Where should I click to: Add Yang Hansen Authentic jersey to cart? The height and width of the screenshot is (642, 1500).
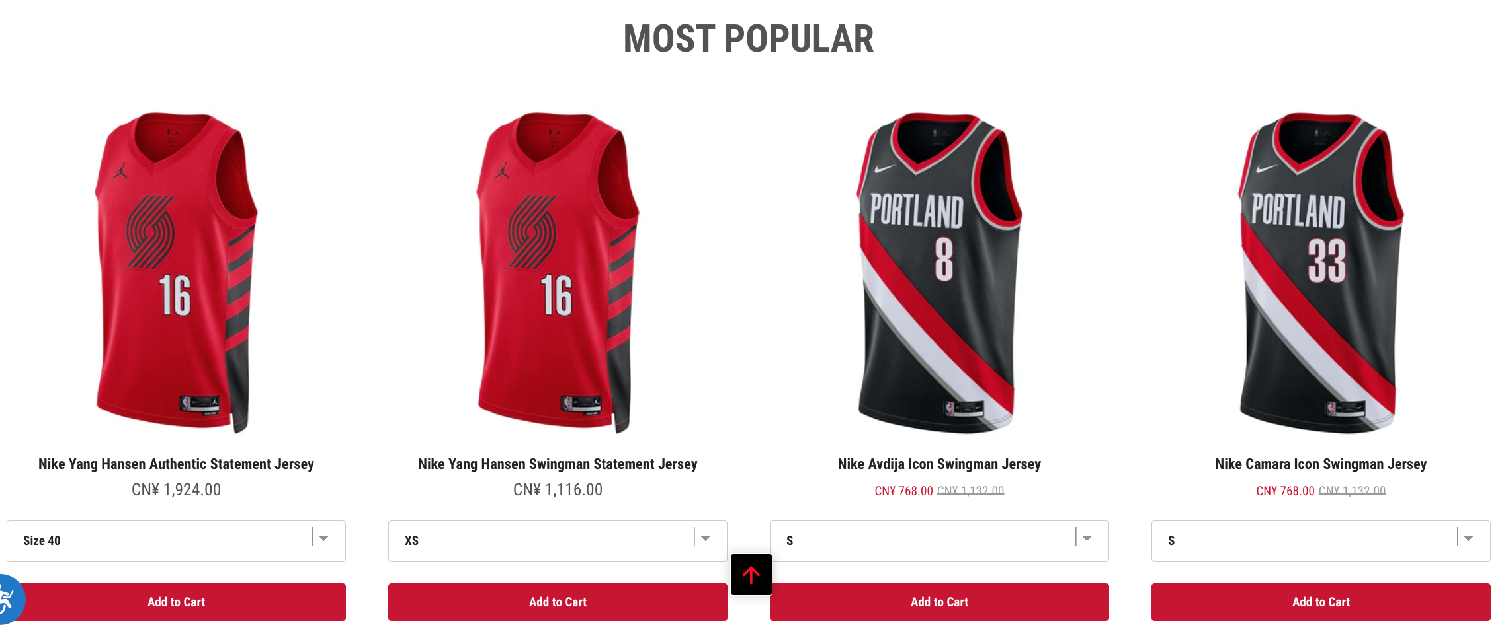click(176, 602)
